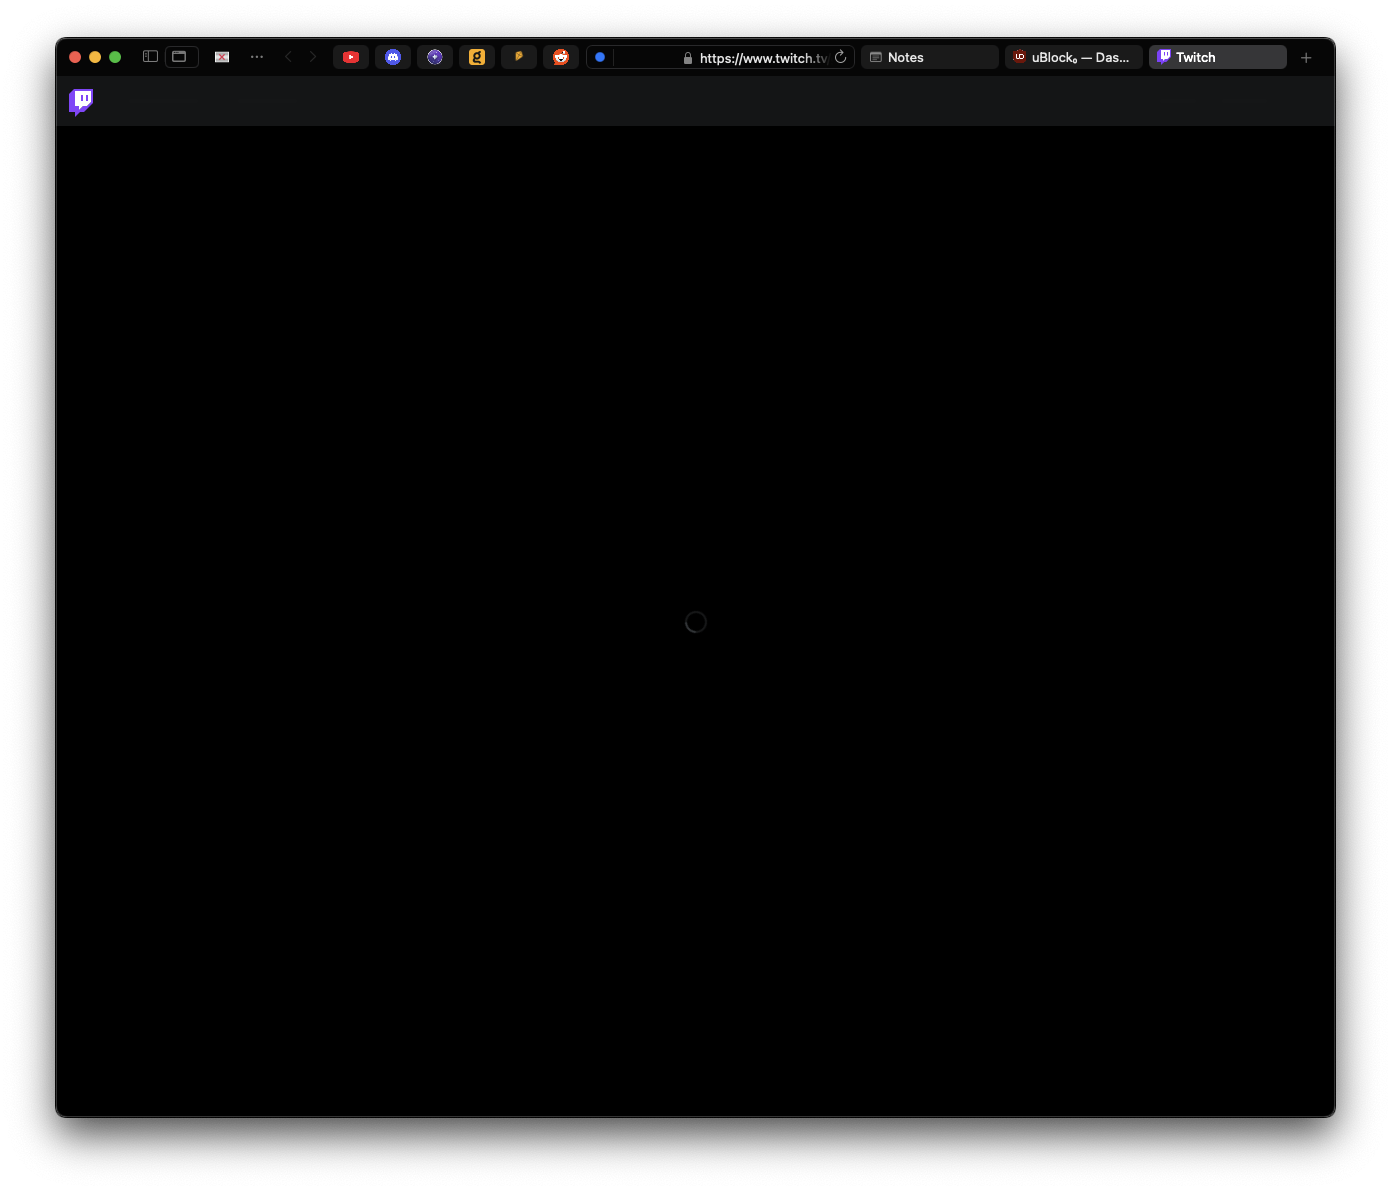
Task: Open the Discord pinned tab
Action: [393, 57]
